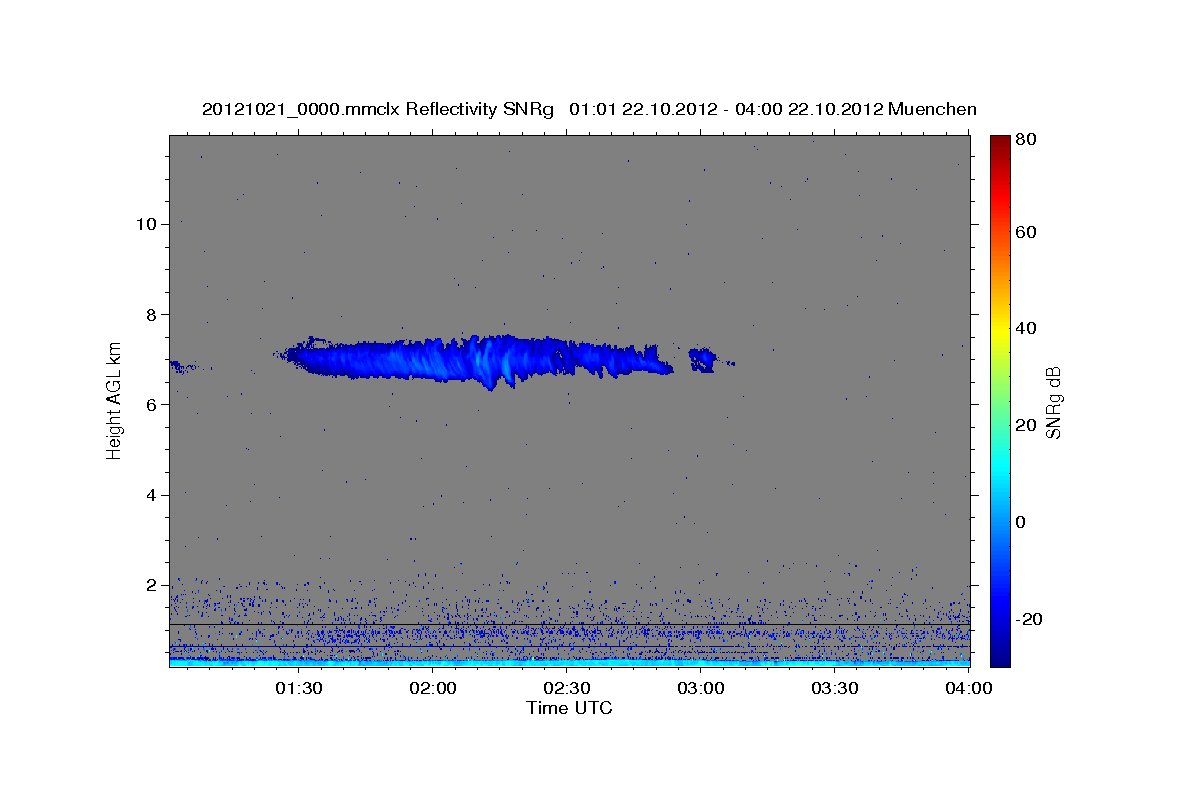Click the colorbar value 0
Screen dimensions: 1200x800
pyautogui.click(x=1023, y=522)
